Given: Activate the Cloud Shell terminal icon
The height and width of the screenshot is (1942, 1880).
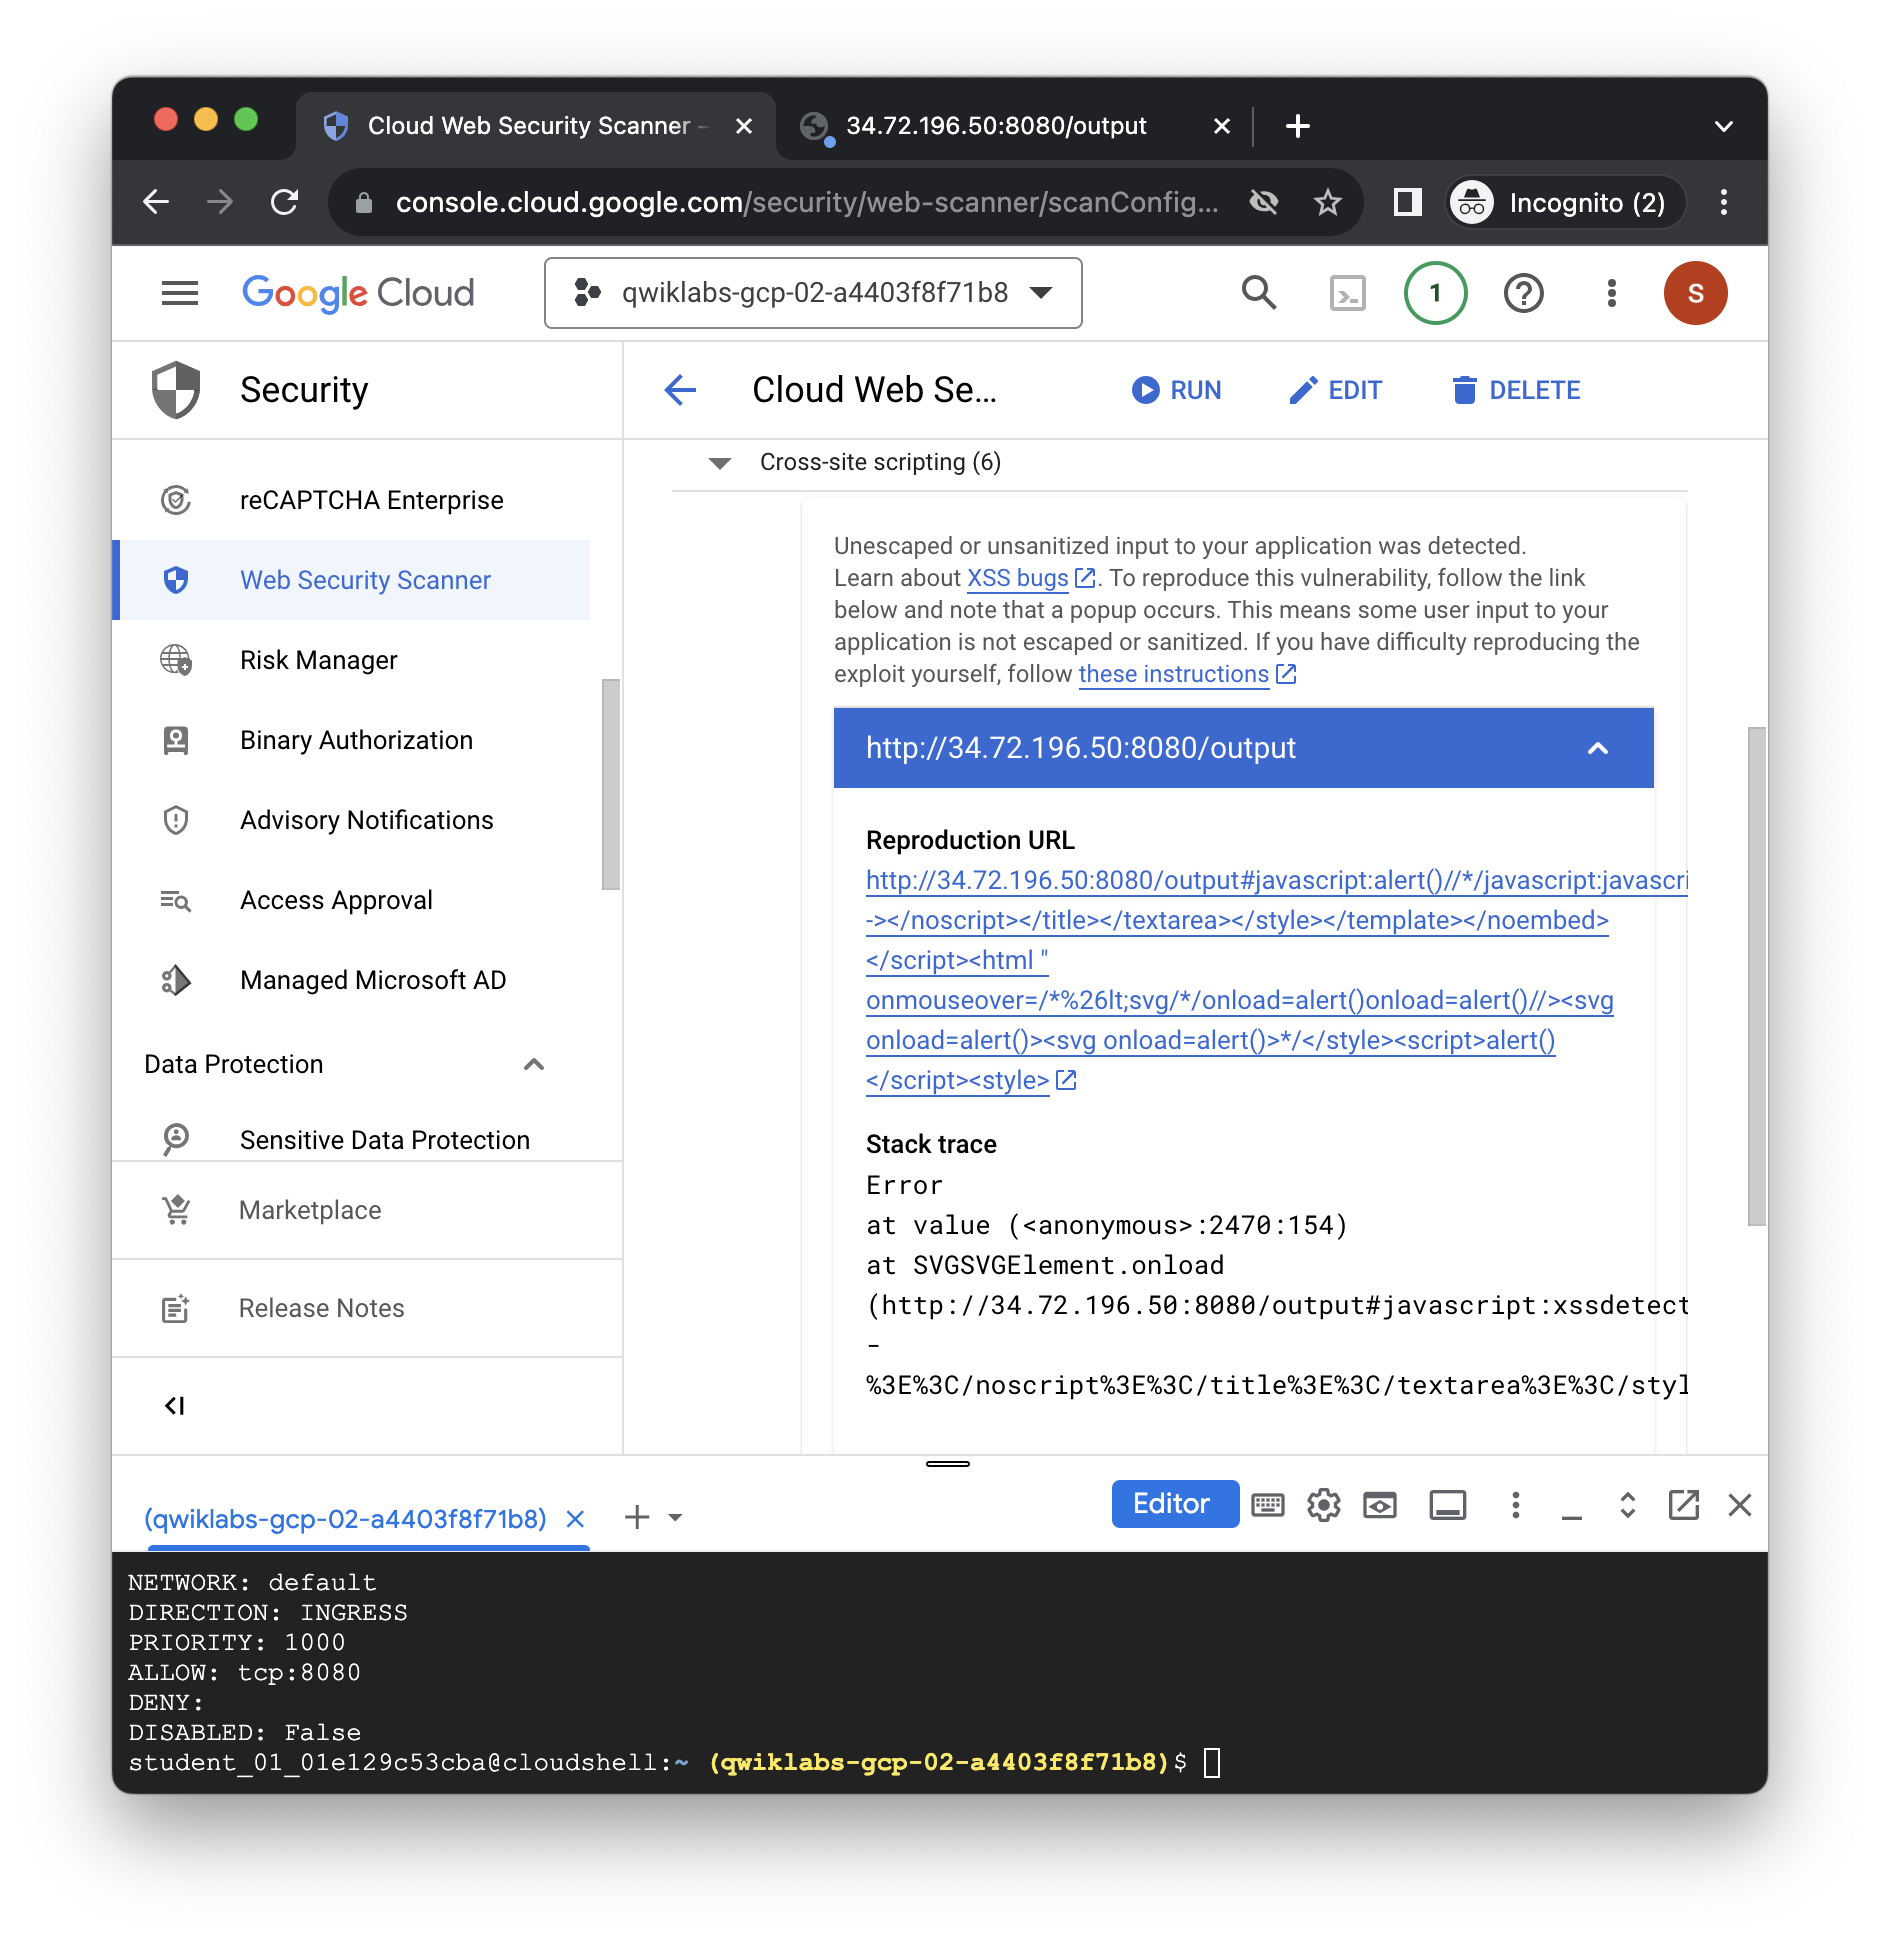Looking at the screenshot, I should [x=1348, y=293].
